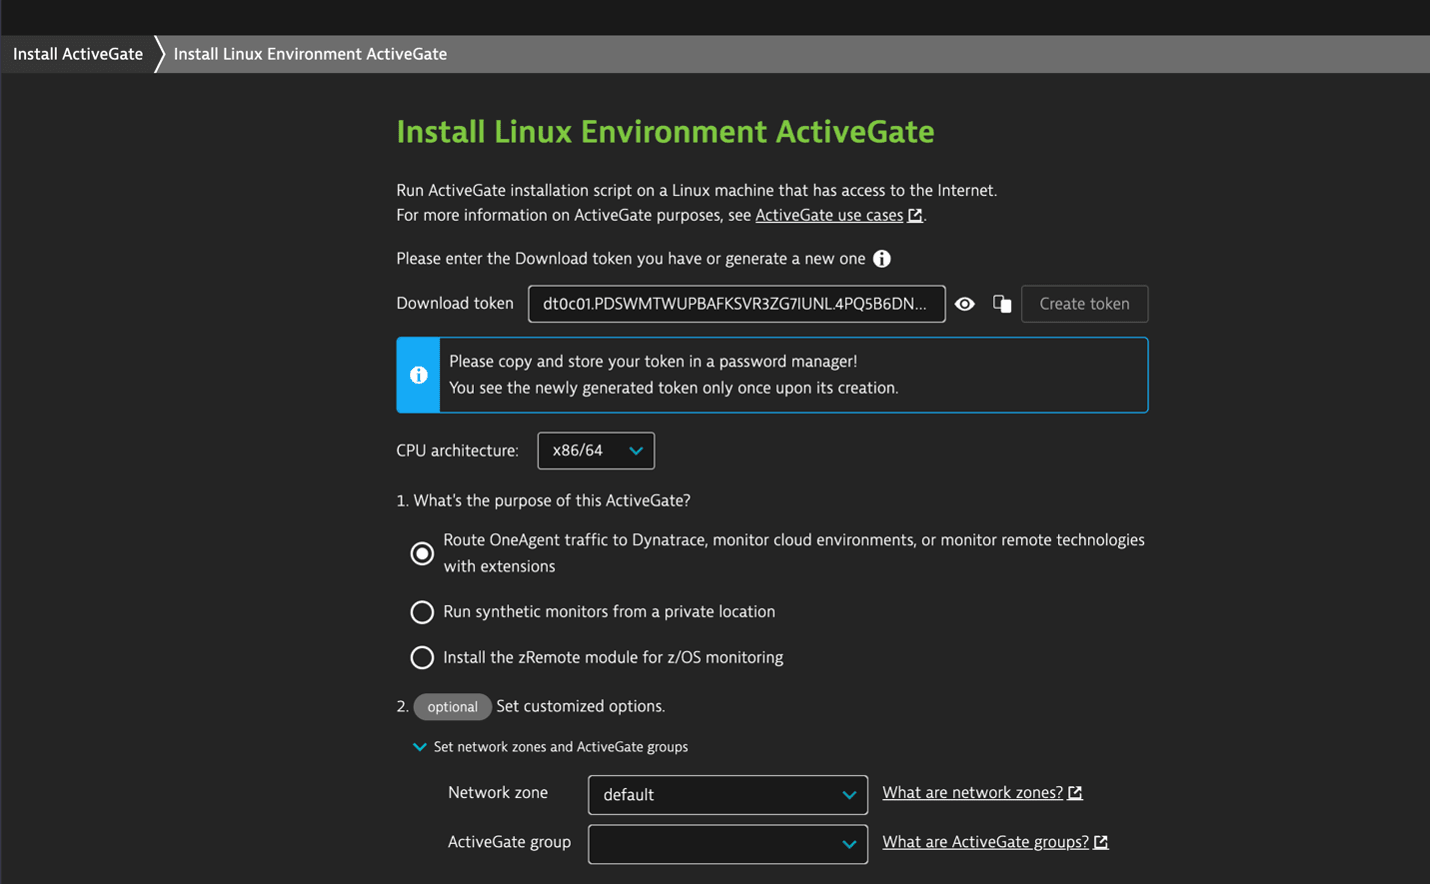The image size is (1430, 889).
Task: Select Run synthetic monitors from a private location
Action: pyautogui.click(x=422, y=612)
